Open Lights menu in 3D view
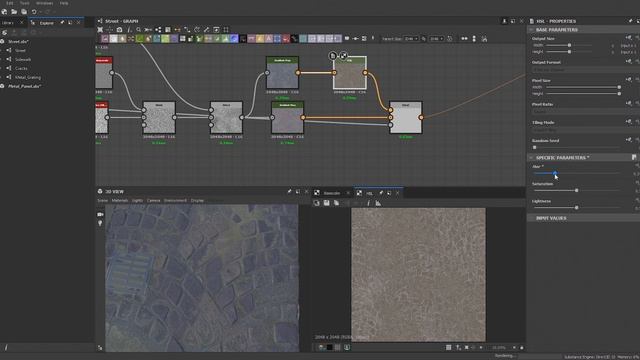The height and width of the screenshot is (360, 640). pyautogui.click(x=137, y=200)
